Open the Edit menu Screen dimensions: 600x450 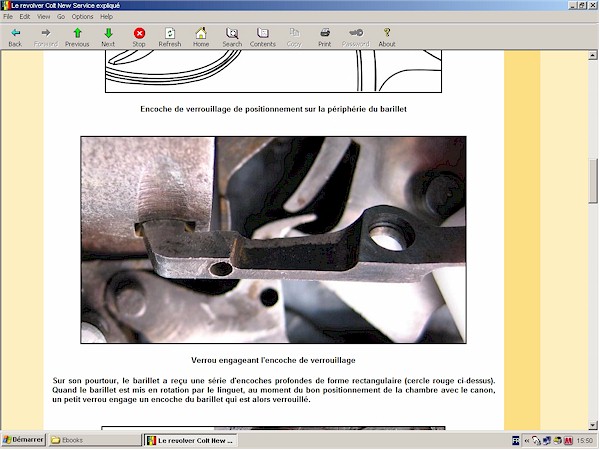[25, 17]
